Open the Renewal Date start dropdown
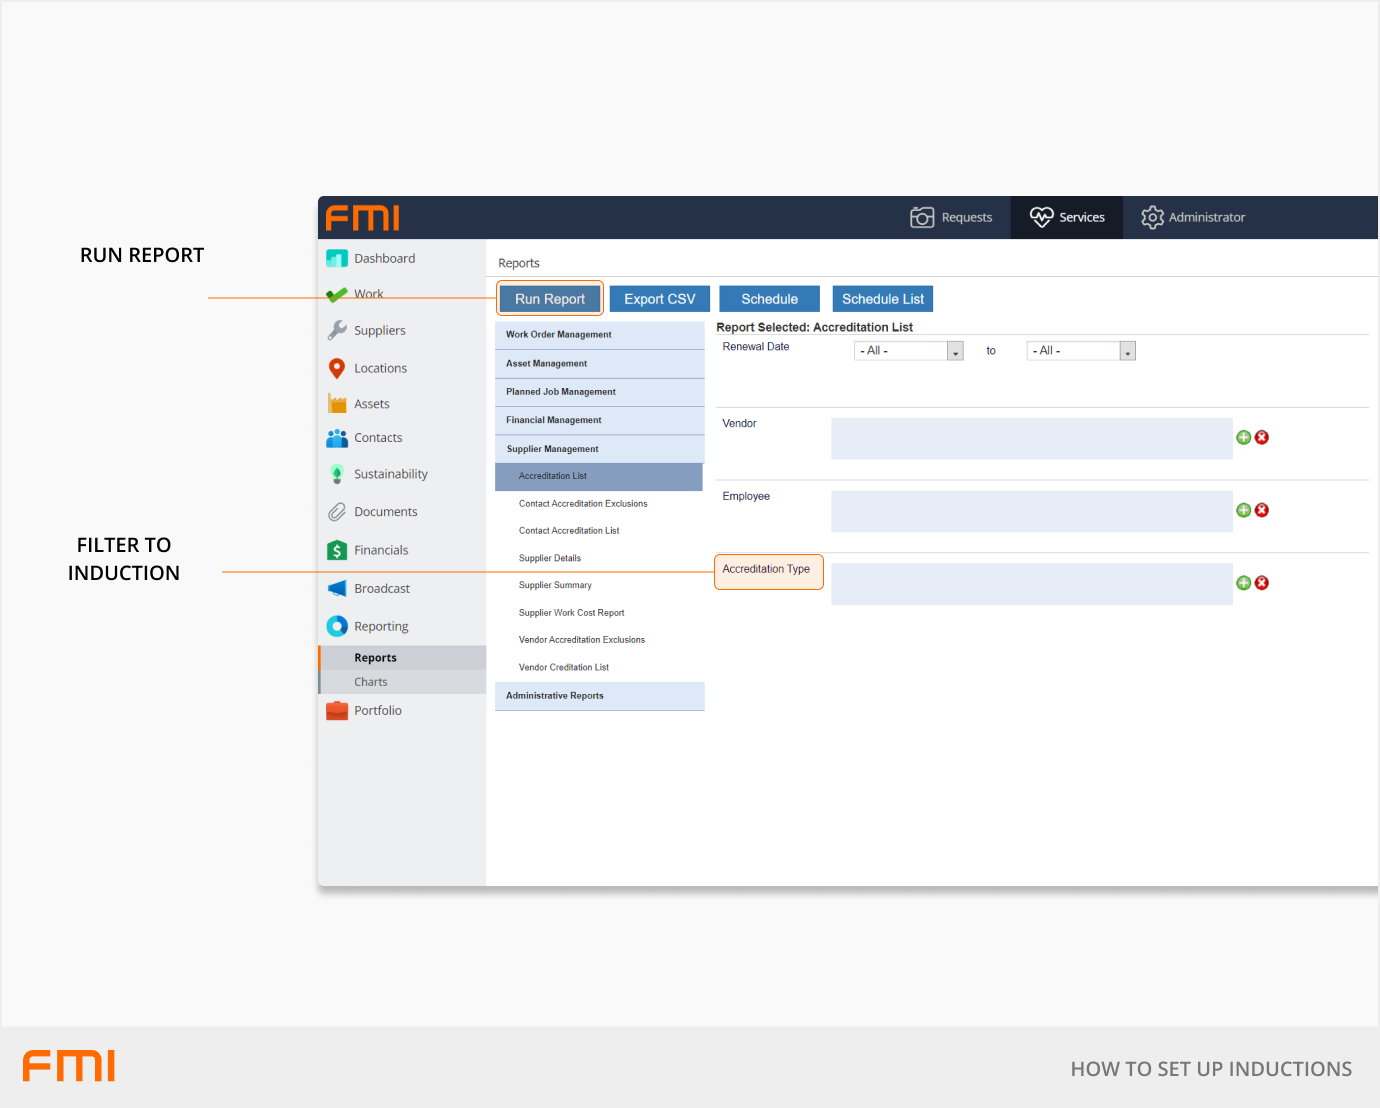 click(x=955, y=351)
